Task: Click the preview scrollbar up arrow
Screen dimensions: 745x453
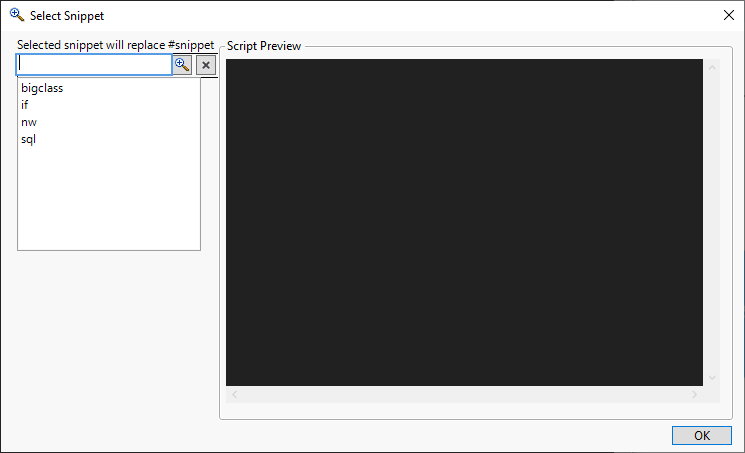Action: [x=712, y=67]
